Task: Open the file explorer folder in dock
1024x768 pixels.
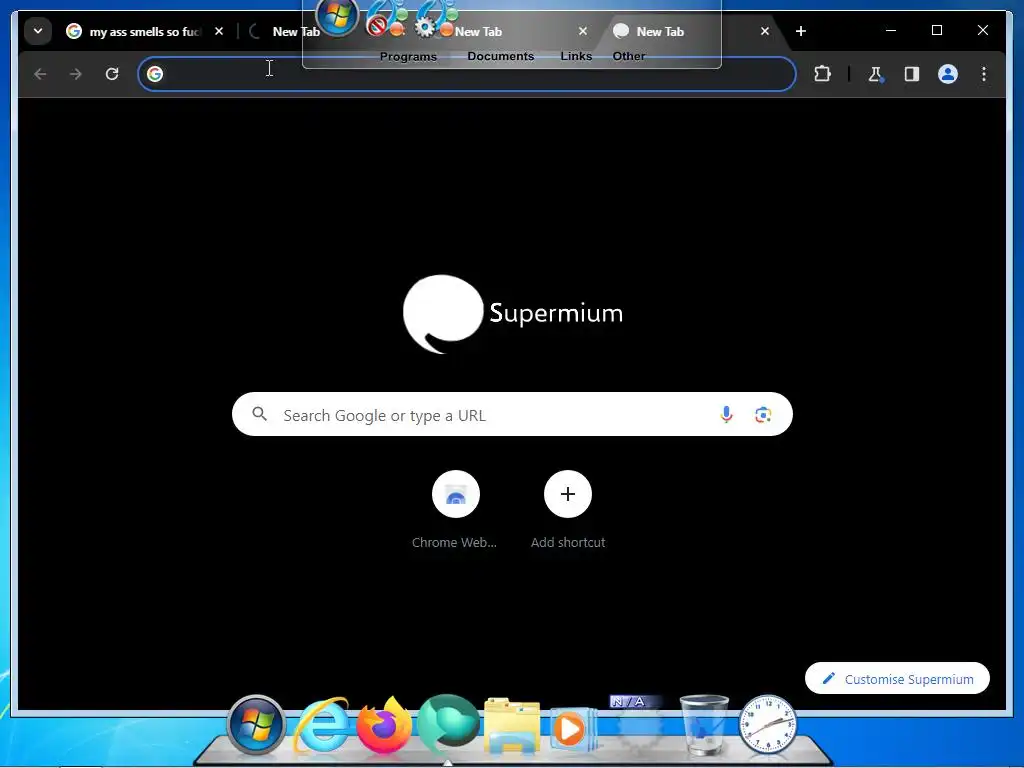Action: click(x=511, y=726)
